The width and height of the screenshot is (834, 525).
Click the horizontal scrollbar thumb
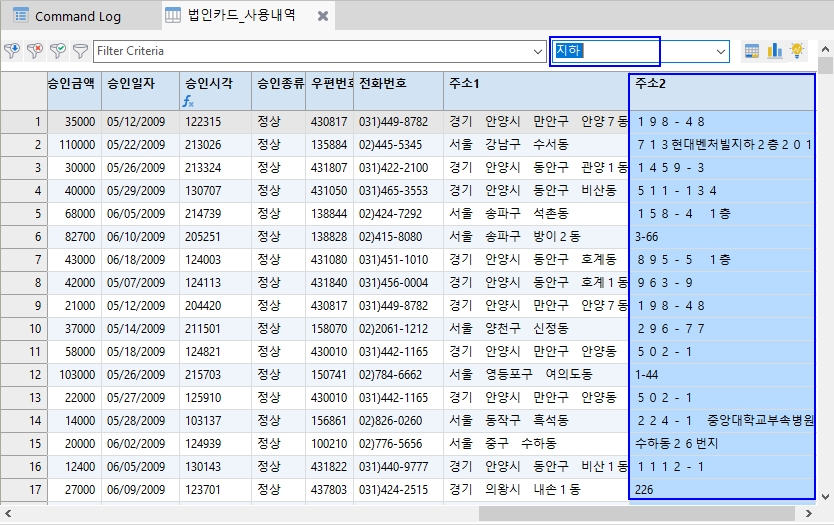click(x=637, y=513)
